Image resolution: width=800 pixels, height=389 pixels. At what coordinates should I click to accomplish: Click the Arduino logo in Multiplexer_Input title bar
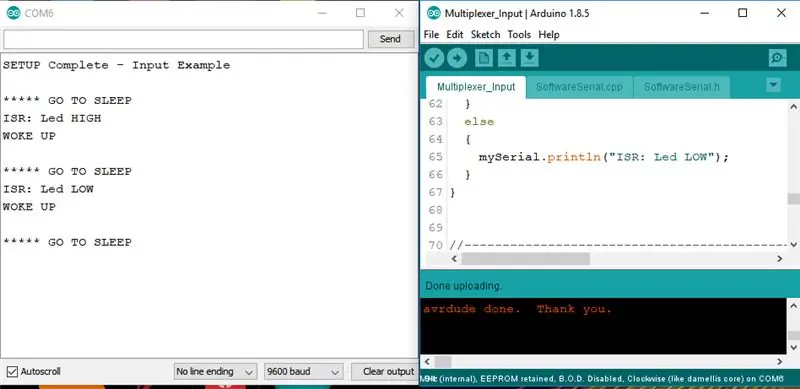[434, 13]
